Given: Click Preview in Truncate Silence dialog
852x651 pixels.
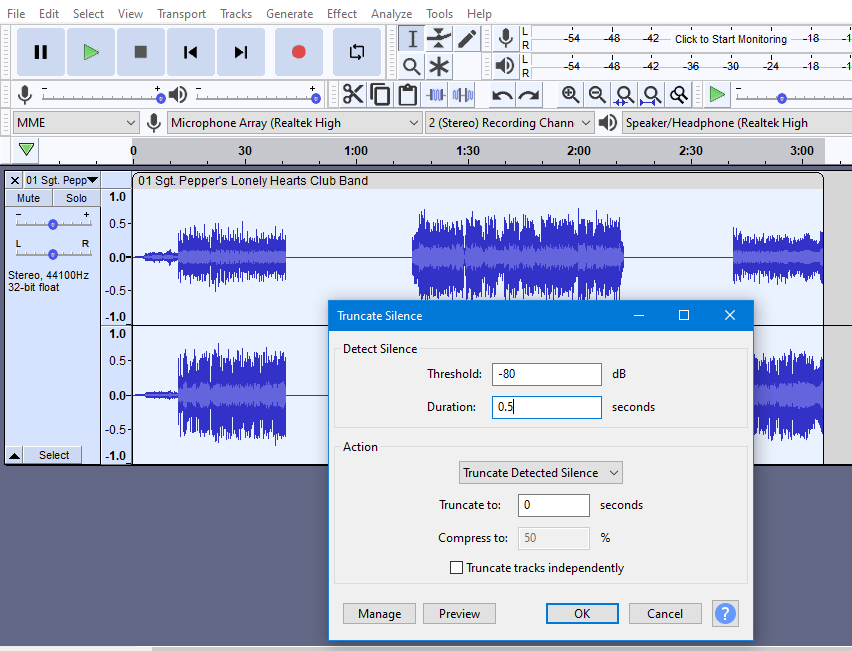Looking at the screenshot, I should pos(459,614).
